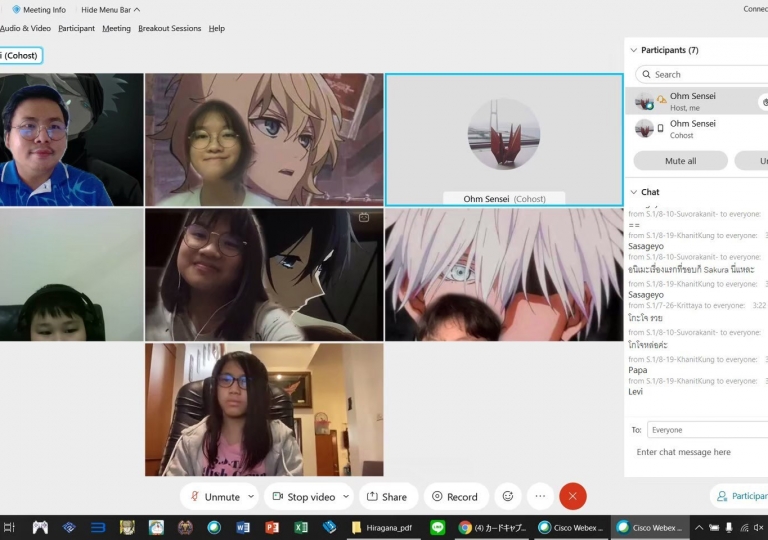The image size is (768, 540).
Task: Click the phone device icon beside cohost Ohm Sensei
Action: [x=660, y=128]
